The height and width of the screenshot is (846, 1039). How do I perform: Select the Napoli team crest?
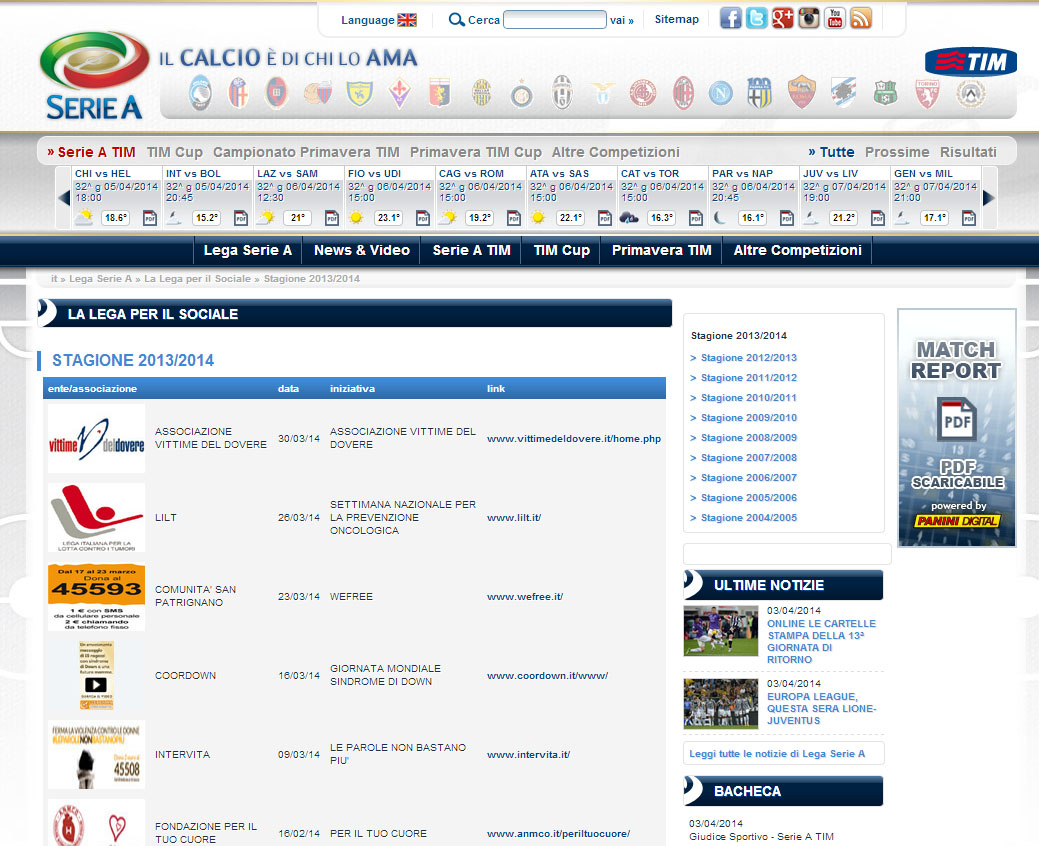point(720,93)
